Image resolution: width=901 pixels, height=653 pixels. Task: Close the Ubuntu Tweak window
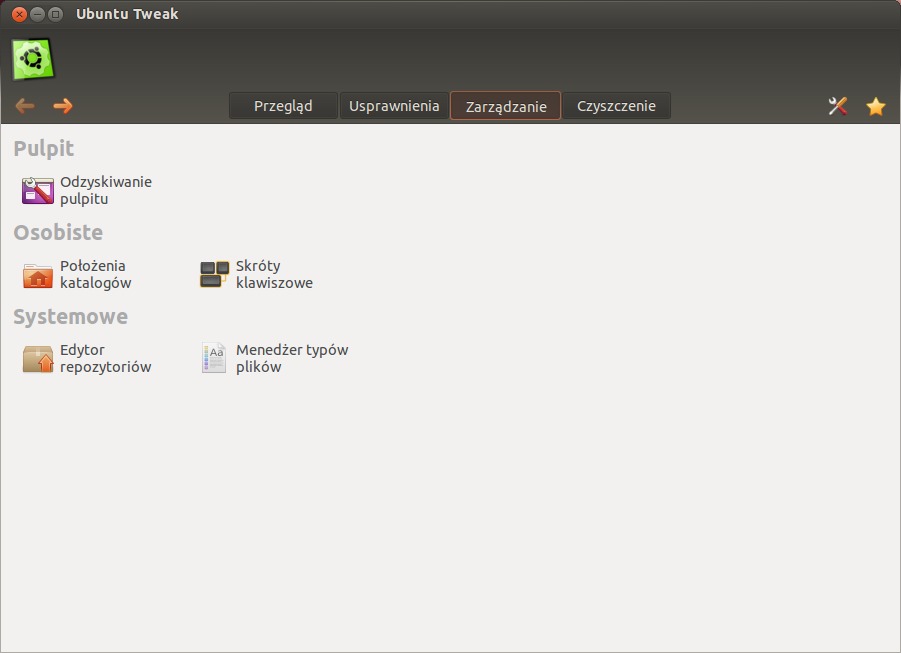pos(20,14)
